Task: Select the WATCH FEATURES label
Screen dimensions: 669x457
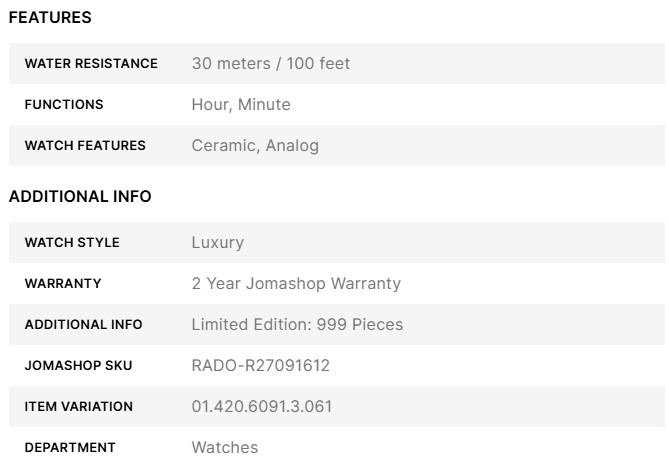Action: point(85,146)
